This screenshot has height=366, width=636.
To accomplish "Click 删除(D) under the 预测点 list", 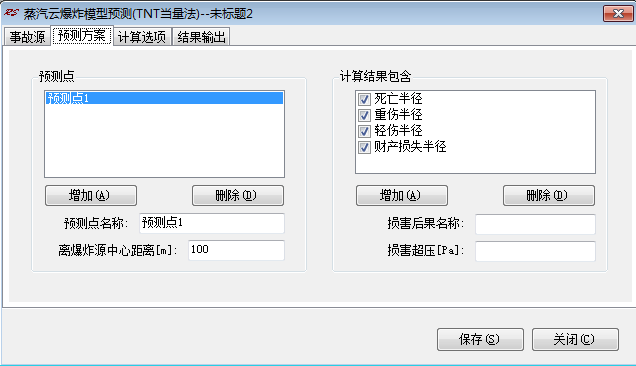I will (238, 196).
